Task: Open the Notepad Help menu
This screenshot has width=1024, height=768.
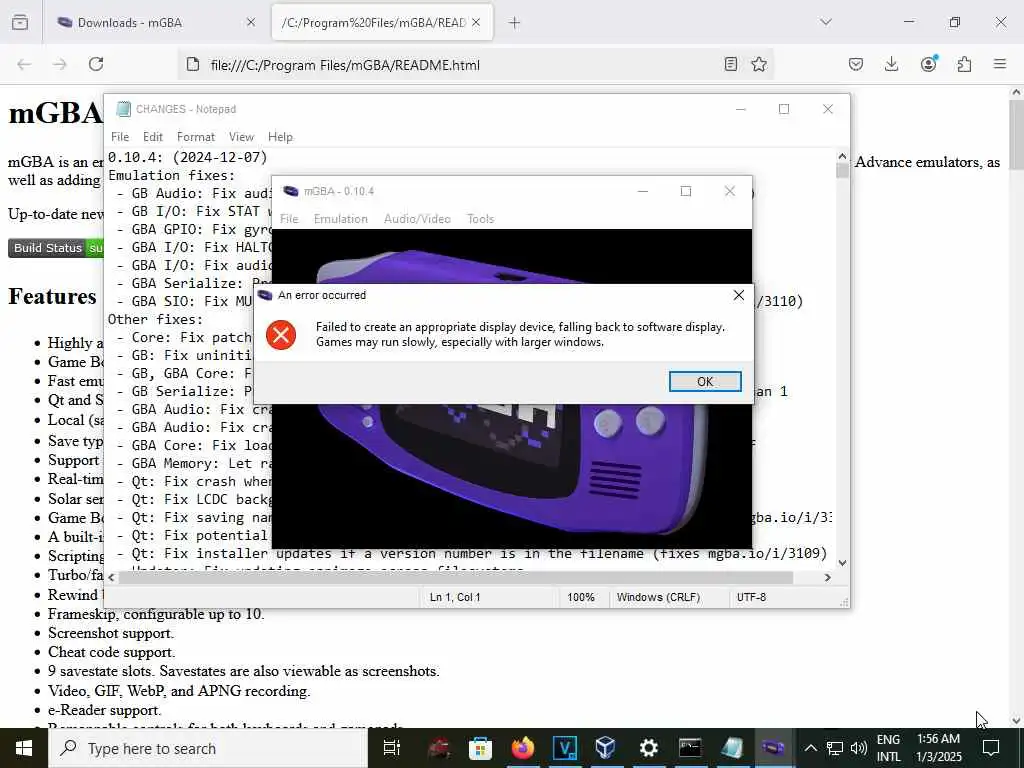Action: coord(280,136)
